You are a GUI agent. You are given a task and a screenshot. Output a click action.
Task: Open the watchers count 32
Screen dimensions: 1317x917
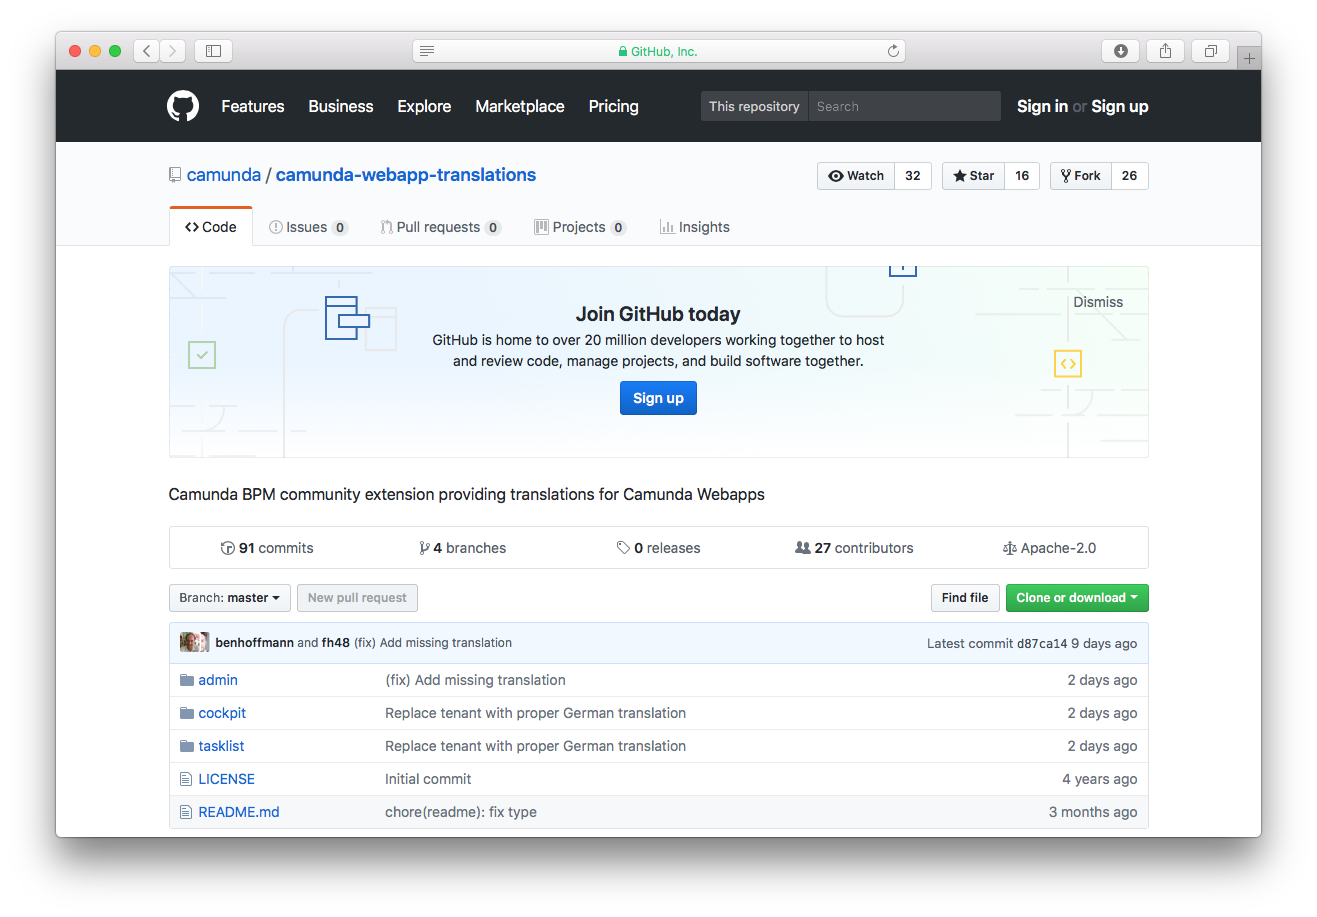click(x=913, y=176)
